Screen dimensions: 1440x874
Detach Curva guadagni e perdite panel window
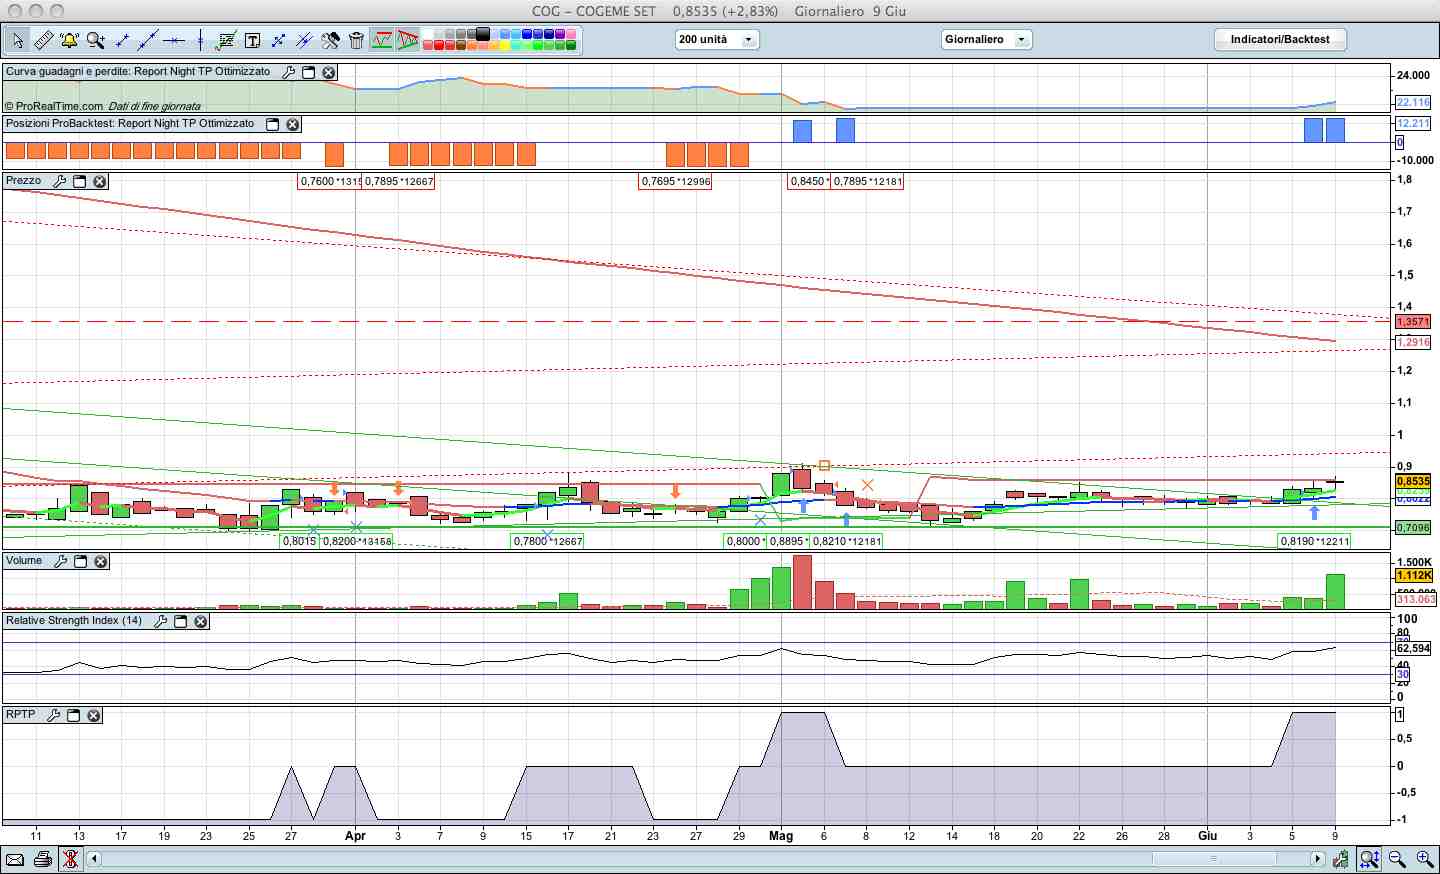[x=309, y=72]
